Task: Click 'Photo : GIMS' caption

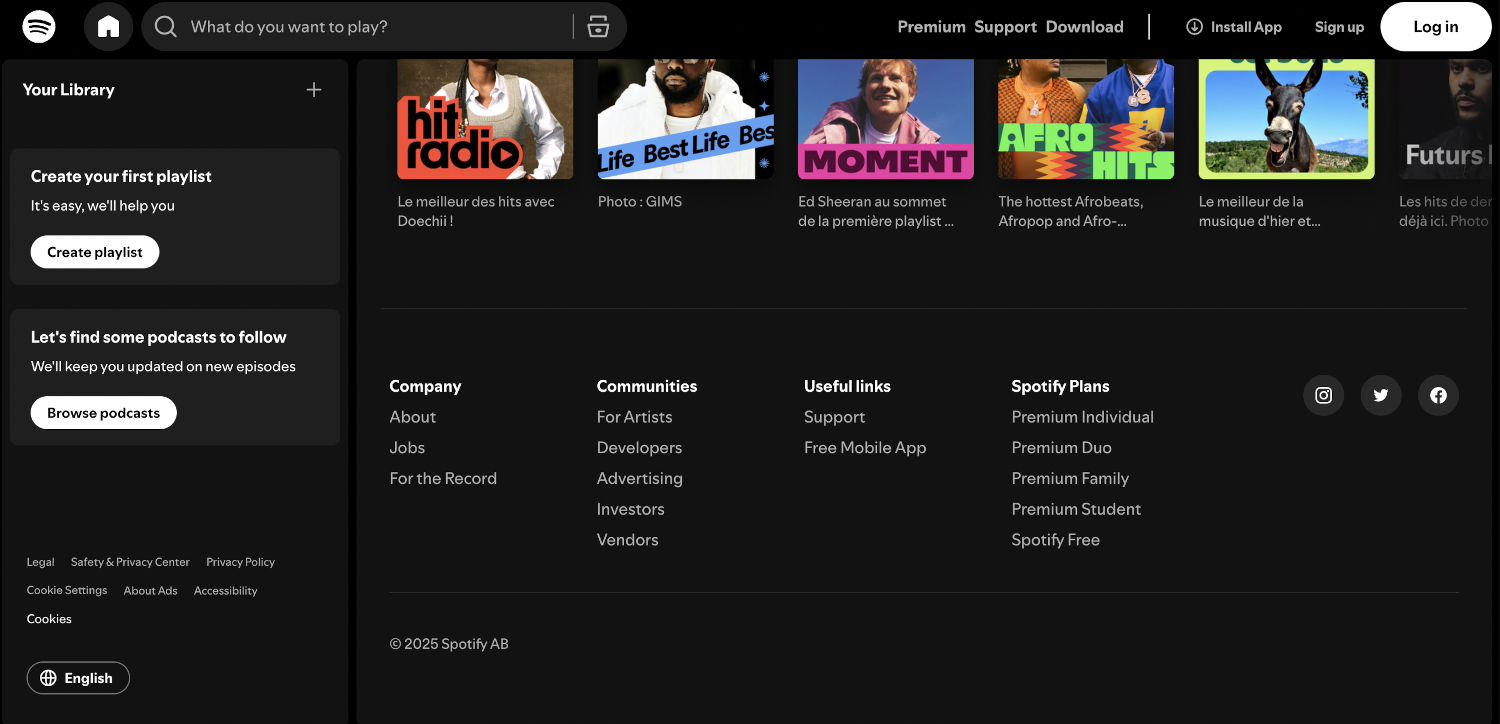Action: click(x=640, y=202)
